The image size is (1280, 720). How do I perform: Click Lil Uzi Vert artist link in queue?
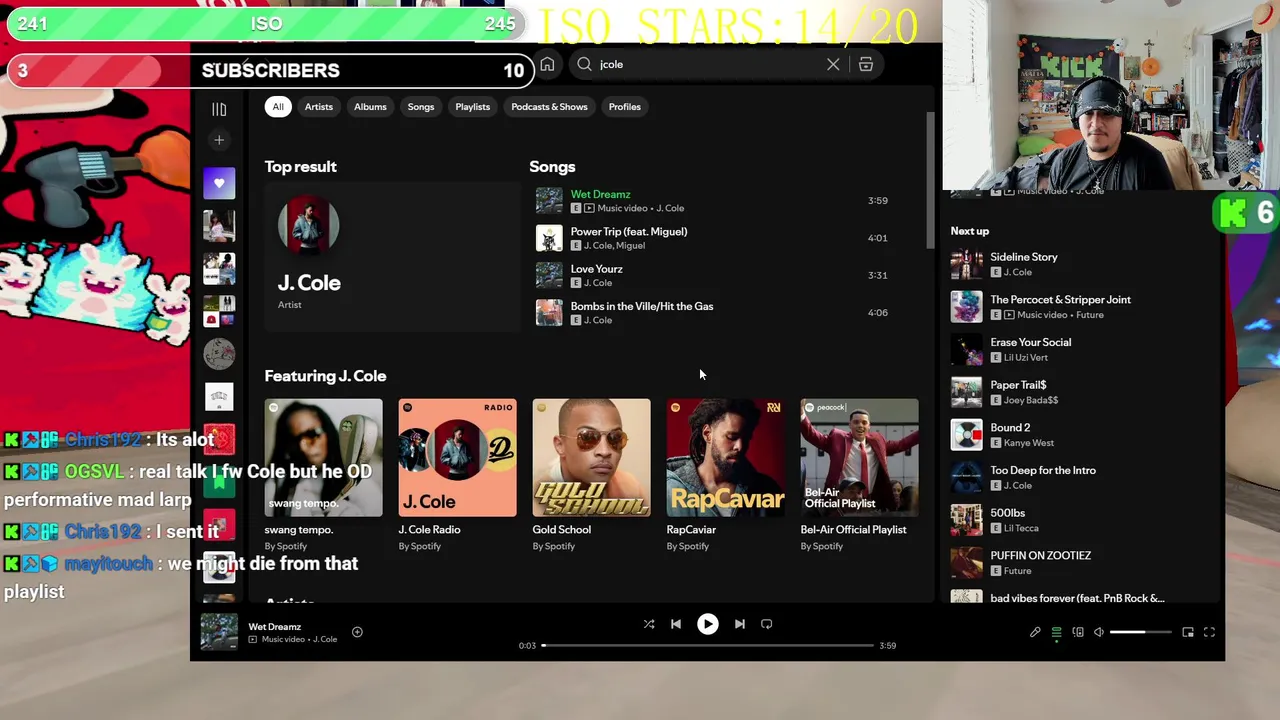[1026, 358]
